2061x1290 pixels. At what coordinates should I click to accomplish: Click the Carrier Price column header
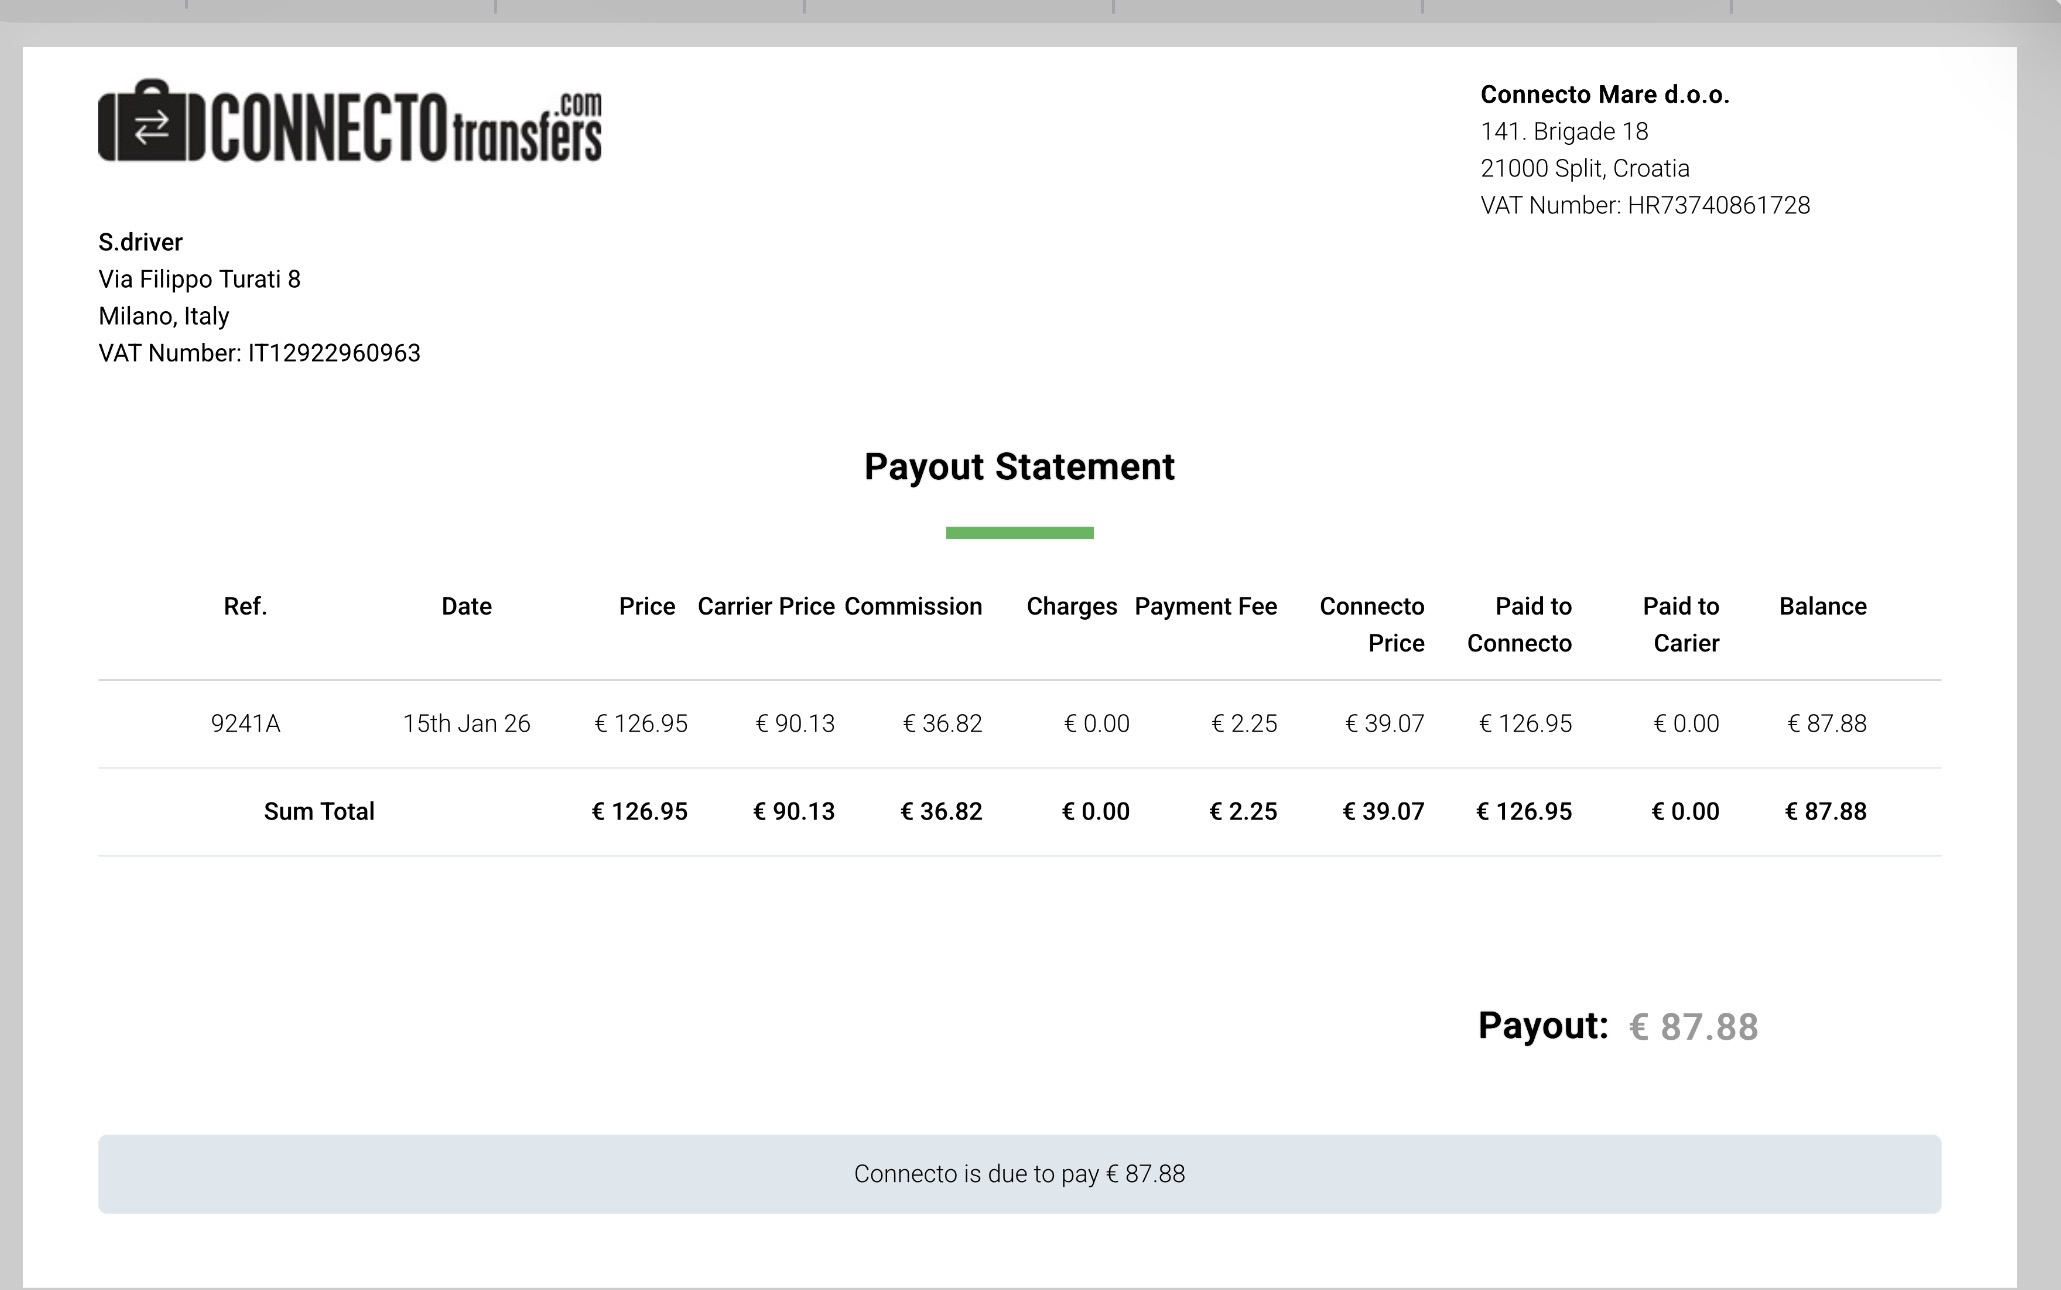click(x=766, y=606)
